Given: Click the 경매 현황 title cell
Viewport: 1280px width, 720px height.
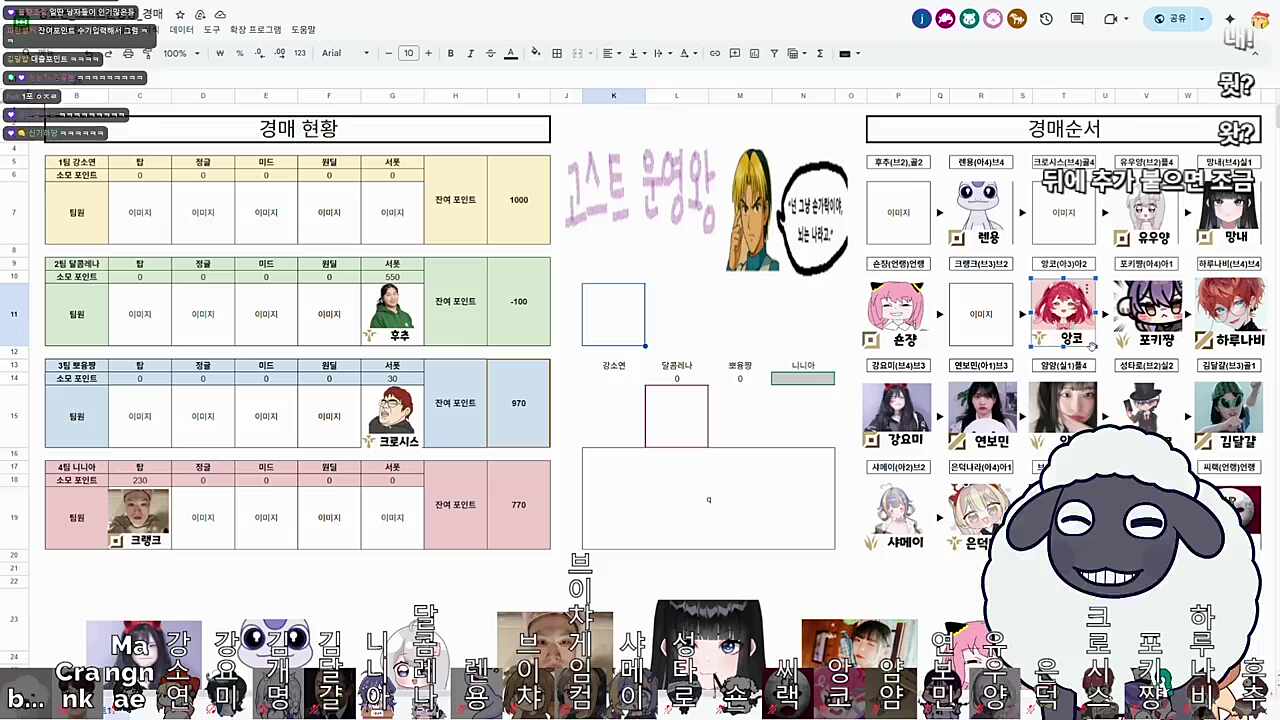Looking at the screenshot, I should point(298,129).
